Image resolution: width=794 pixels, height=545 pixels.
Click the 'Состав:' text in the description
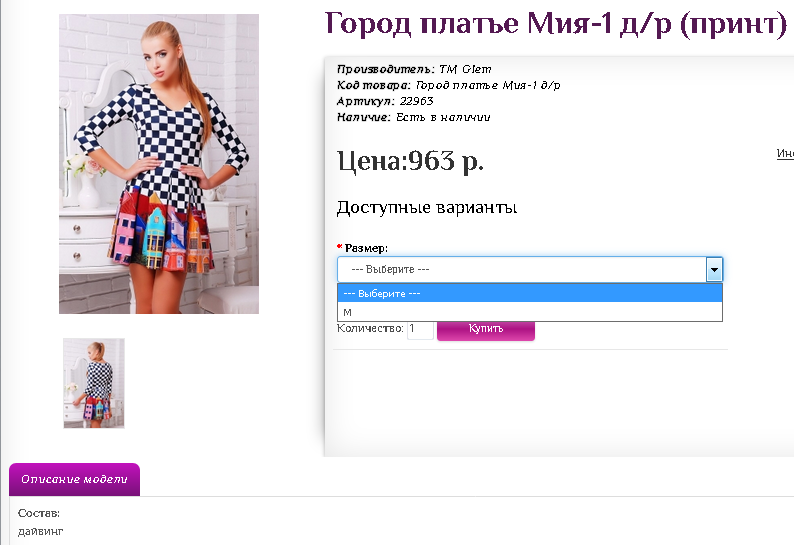click(39, 513)
